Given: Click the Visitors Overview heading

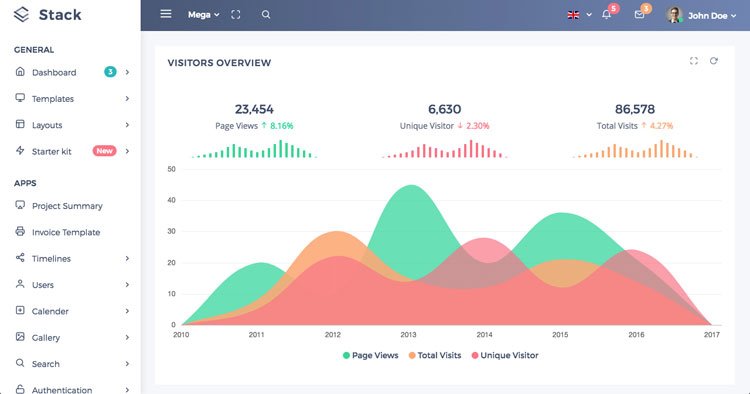Looking at the screenshot, I should tap(219, 63).
